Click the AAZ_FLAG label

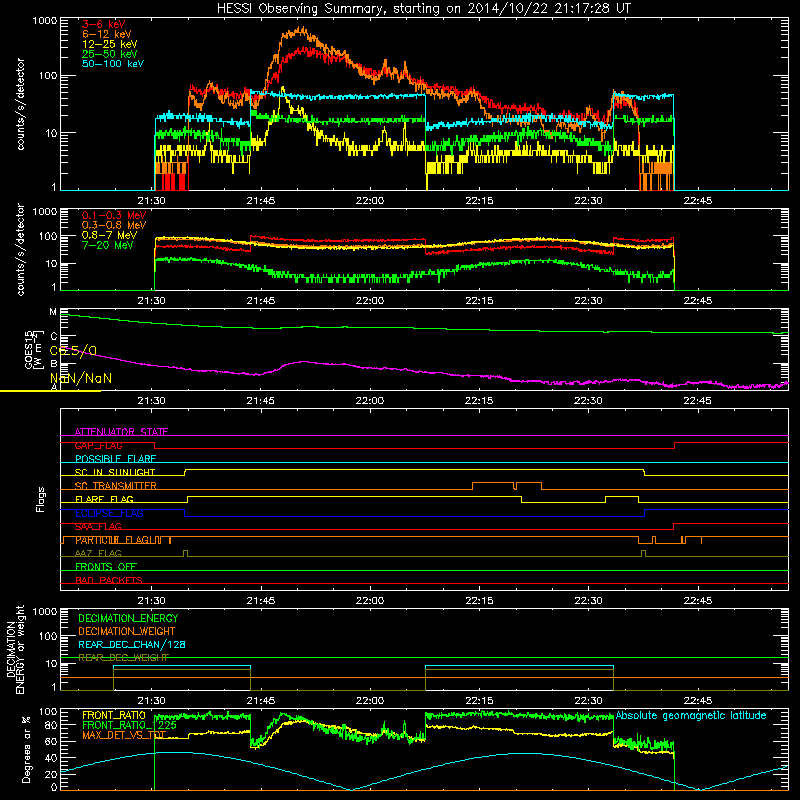point(98,553)
